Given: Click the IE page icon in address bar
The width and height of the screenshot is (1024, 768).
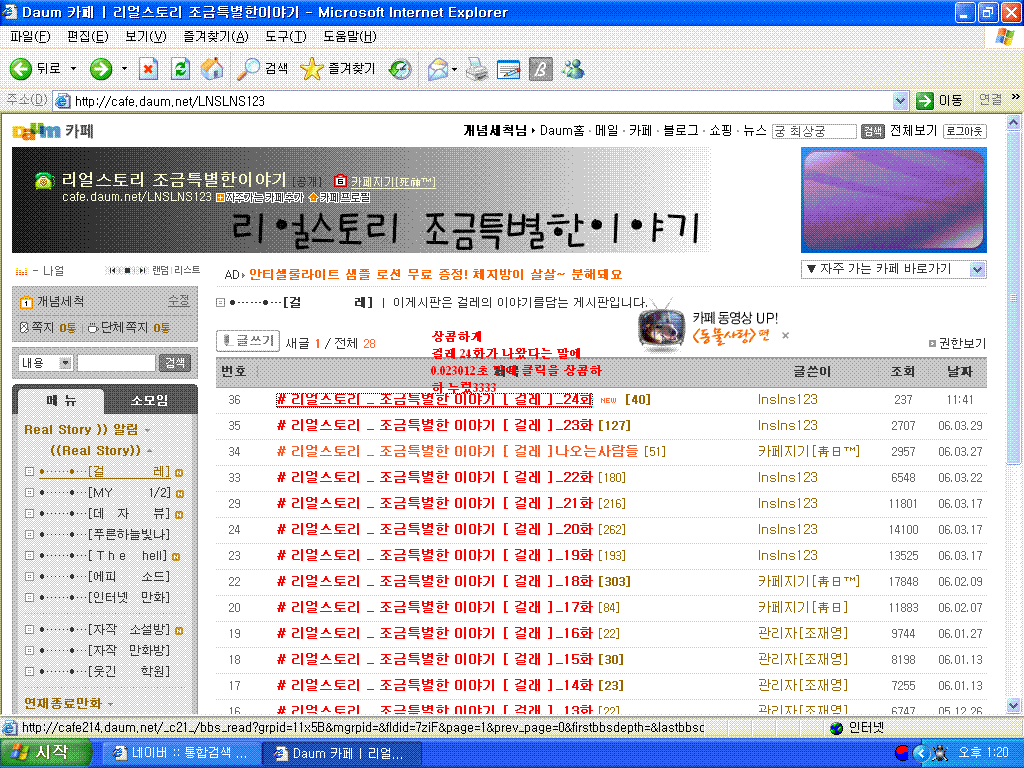Looking at the screenshot, I should 63,101.
